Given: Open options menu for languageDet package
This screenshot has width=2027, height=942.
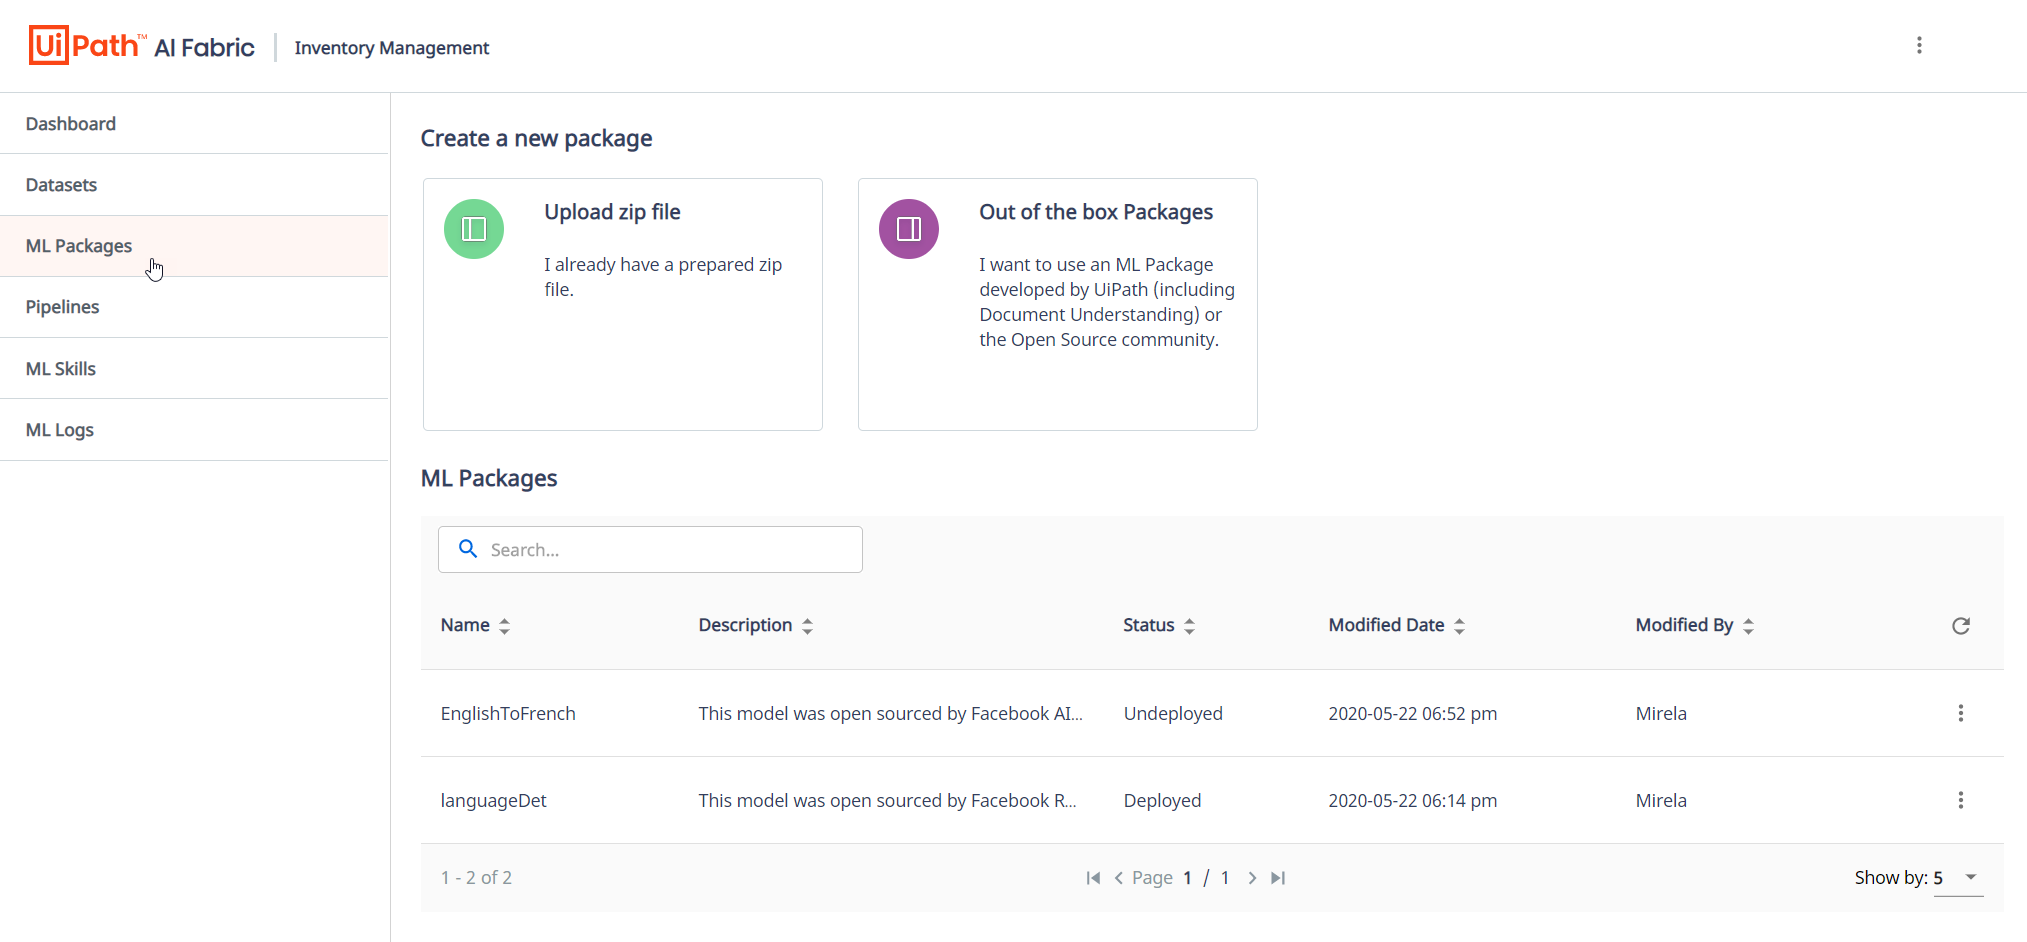Looking at the screenshot, I should click(x=1960, y=800).
